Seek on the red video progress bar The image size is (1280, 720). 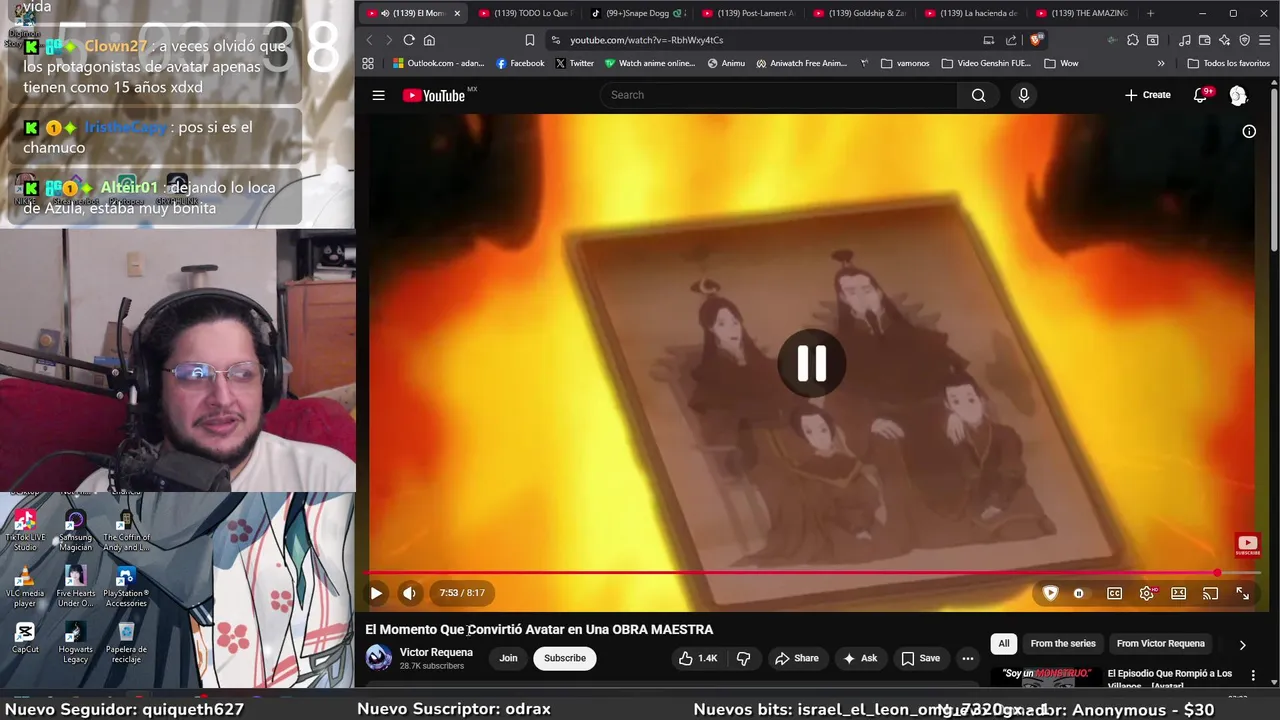814,573
